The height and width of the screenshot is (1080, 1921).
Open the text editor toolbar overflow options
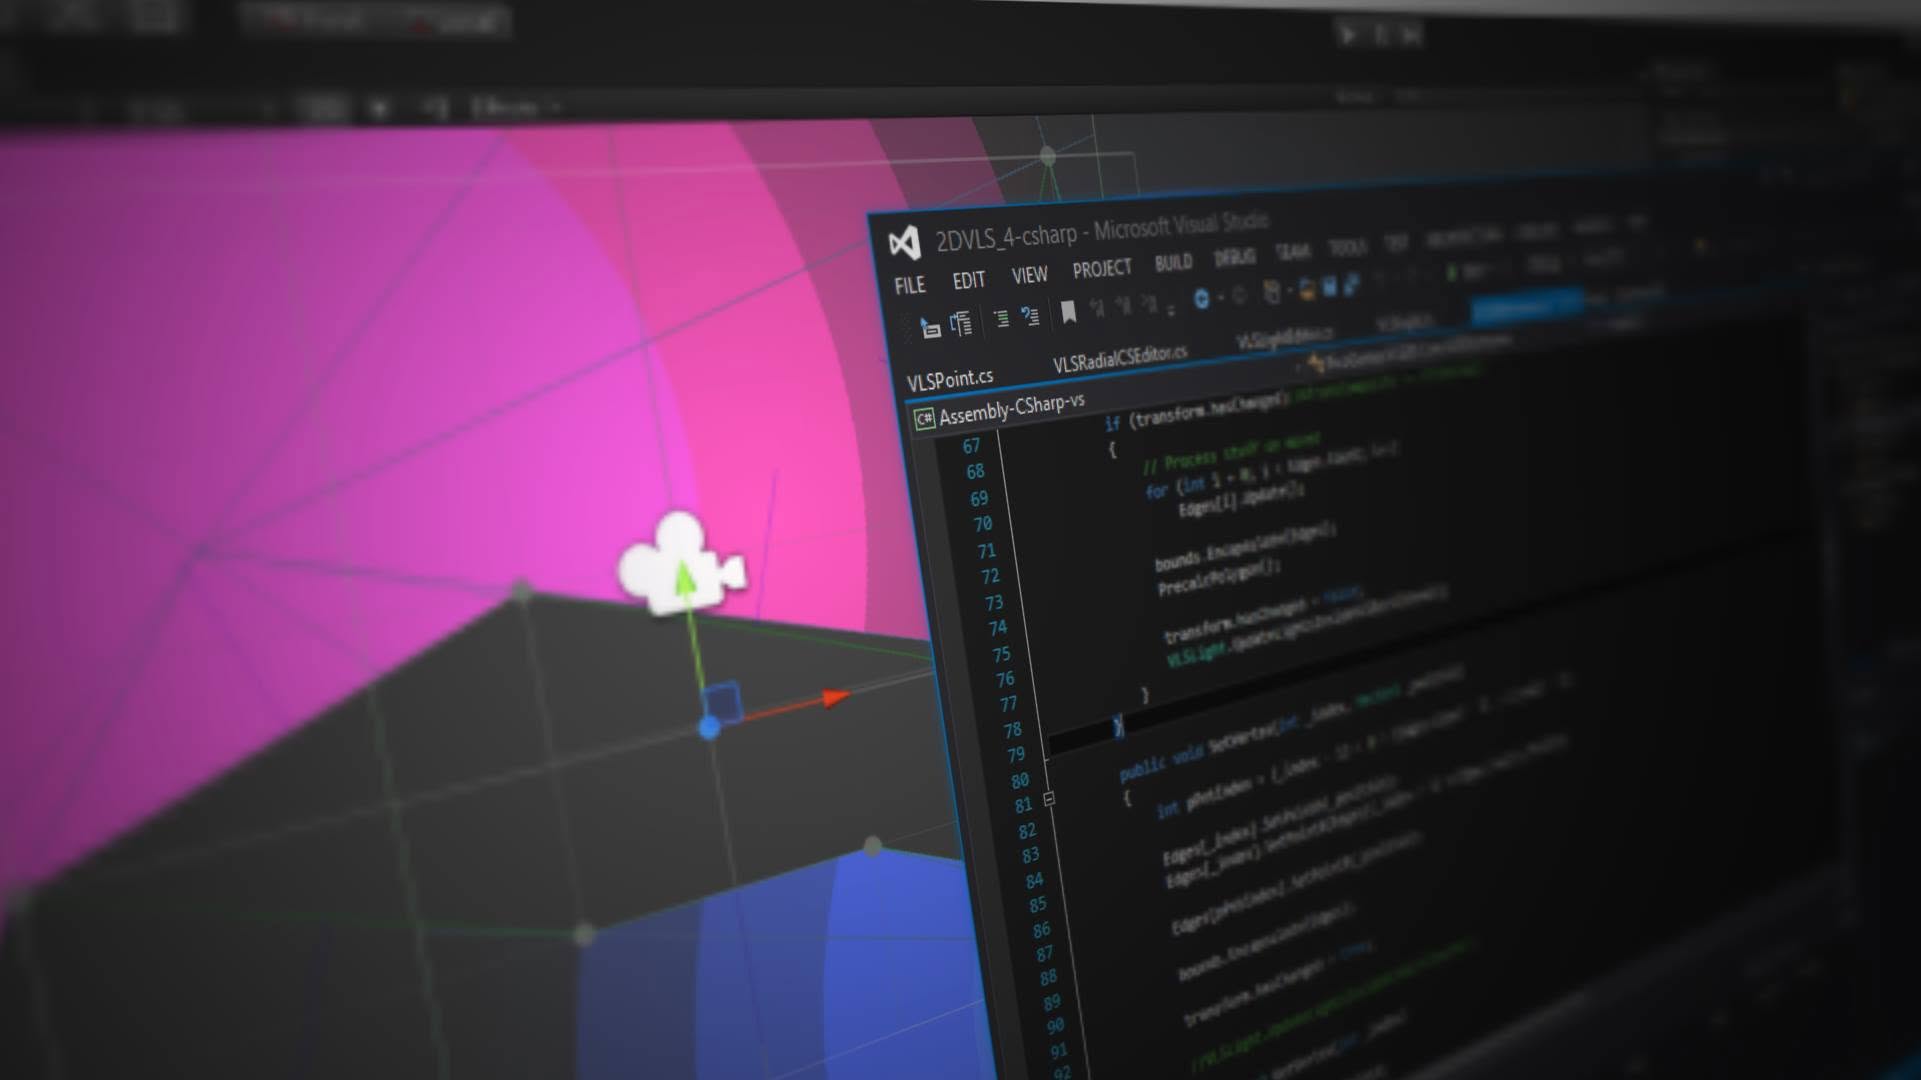click(1171, 309)
